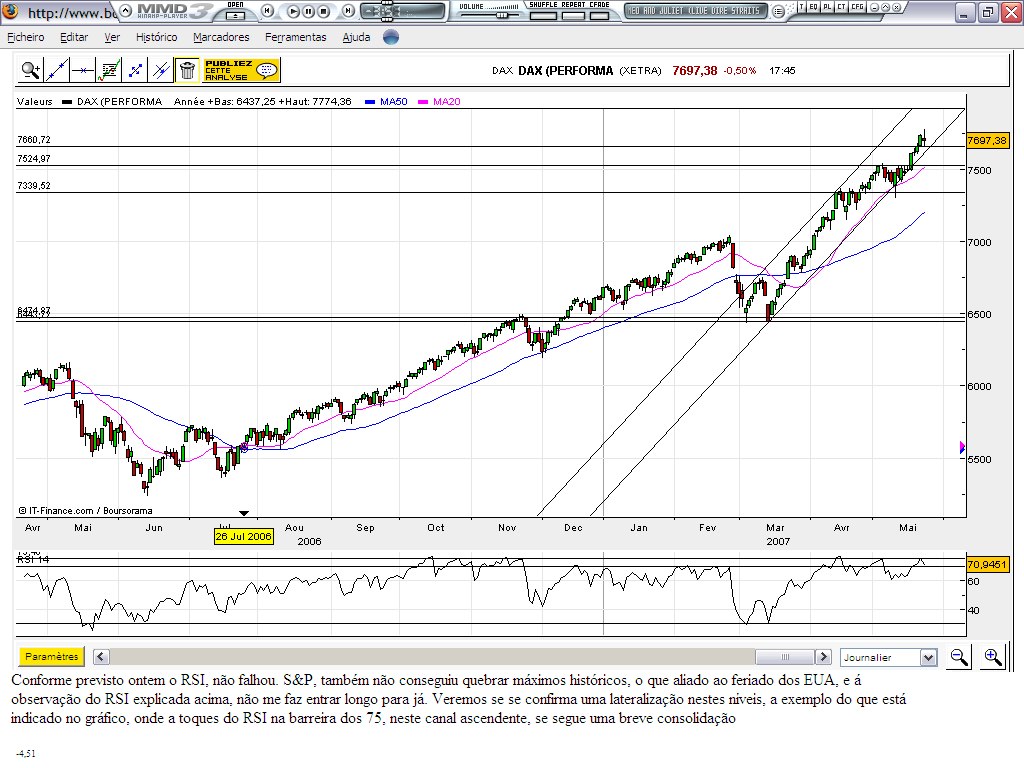Open the indicators chart tool
This screenshot has width=1024, height=768.
108,70
